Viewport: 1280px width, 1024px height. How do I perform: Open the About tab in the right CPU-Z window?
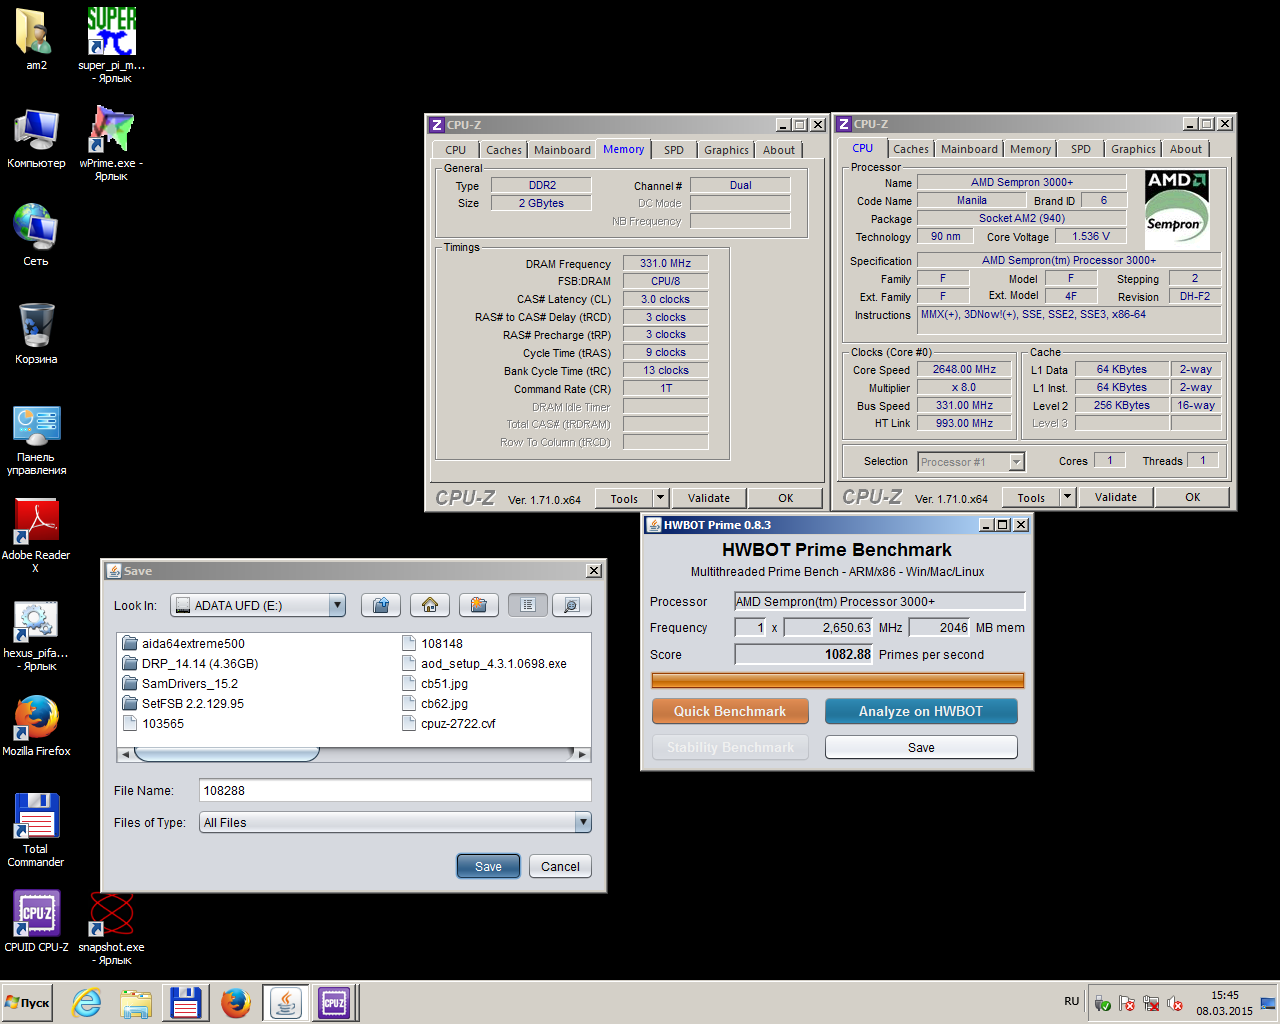click(x=1186, y=149)
